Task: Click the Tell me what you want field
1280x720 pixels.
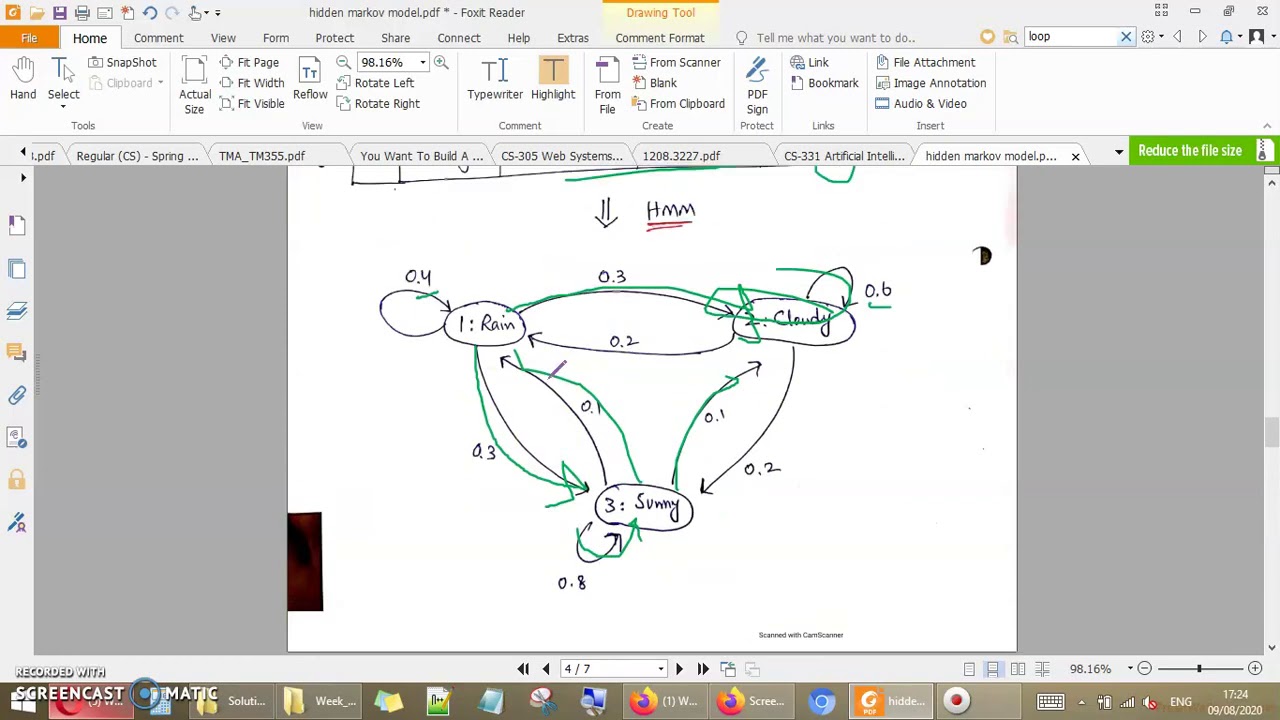Action: click(x=835, y=38)
